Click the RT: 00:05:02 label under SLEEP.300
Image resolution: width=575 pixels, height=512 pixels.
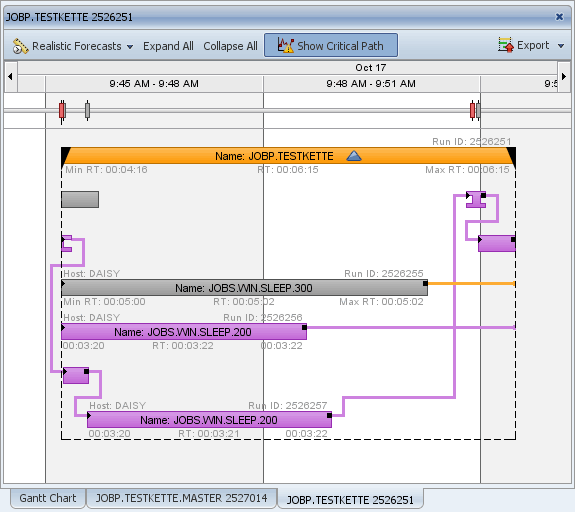pos(244,302)
